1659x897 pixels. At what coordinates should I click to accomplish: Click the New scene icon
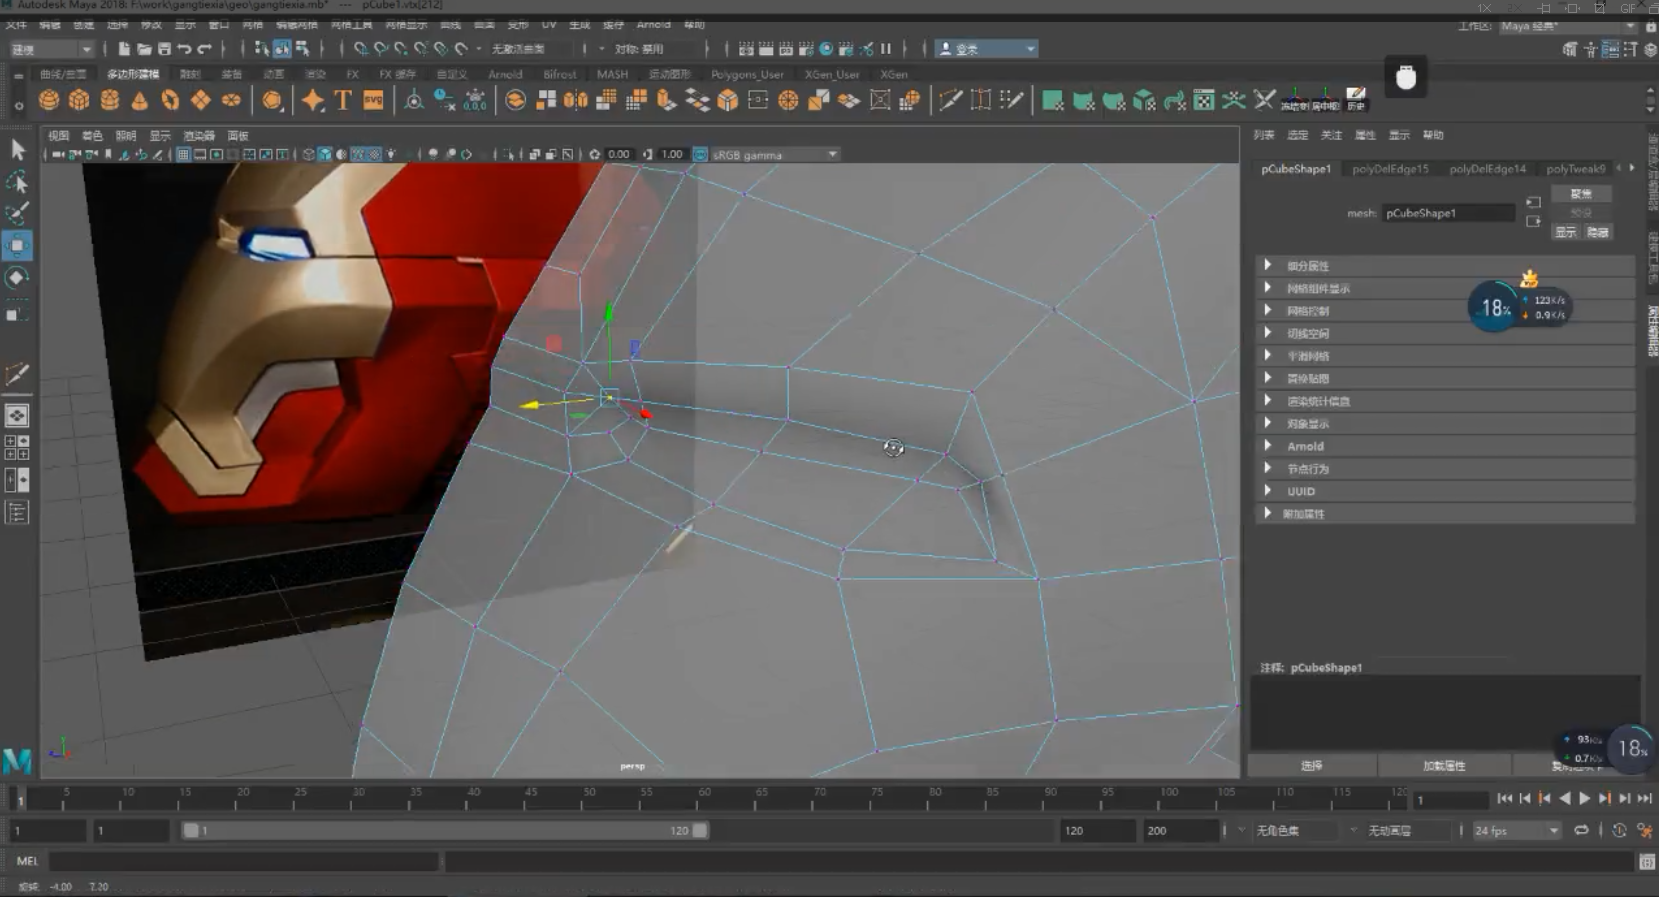pyautogui.click(x=124, y=48)
